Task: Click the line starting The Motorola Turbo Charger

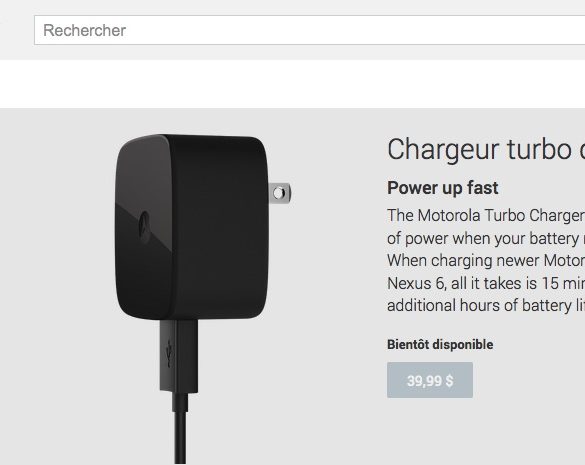Action: point(486,215)
